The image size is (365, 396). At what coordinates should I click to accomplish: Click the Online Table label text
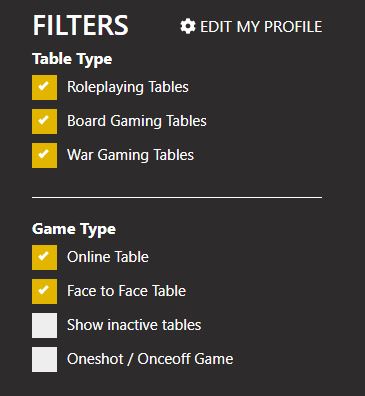point(108,257)
